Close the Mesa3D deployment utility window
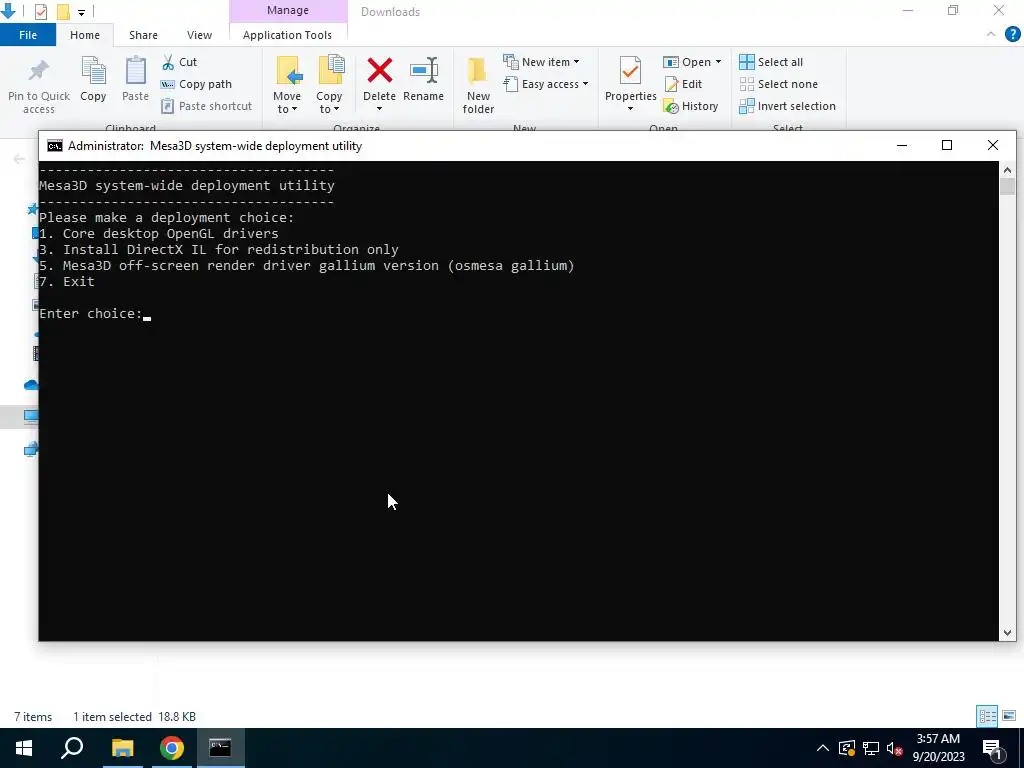 point(993,145)
